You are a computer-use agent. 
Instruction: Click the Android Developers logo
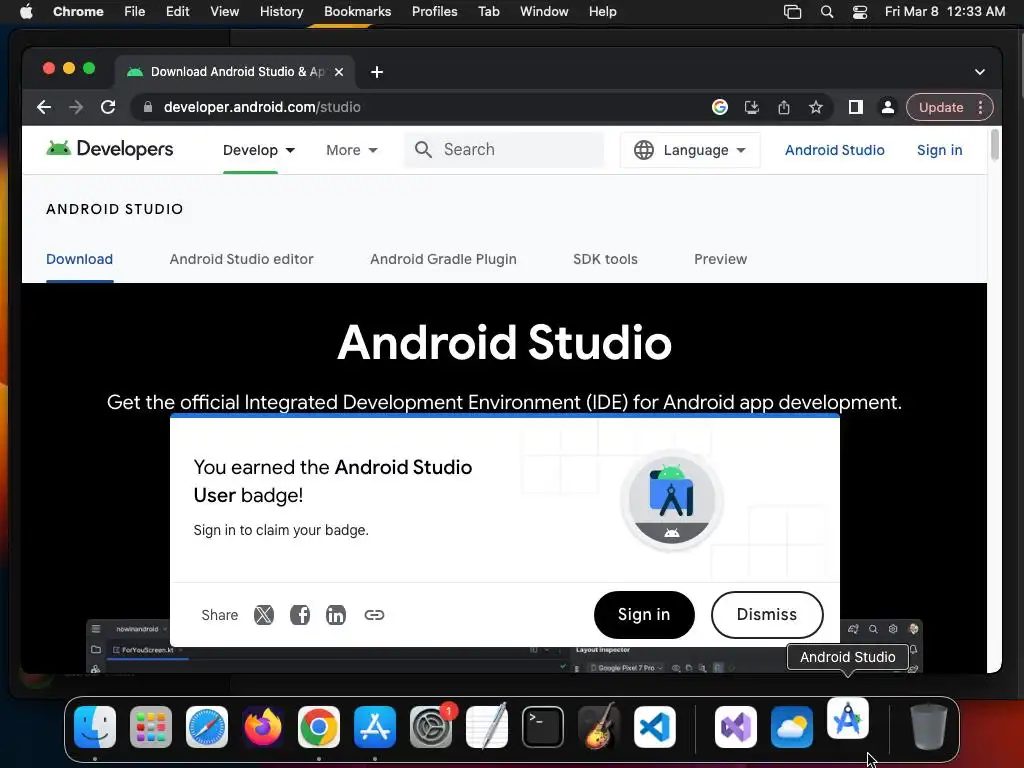coord(110,150)
